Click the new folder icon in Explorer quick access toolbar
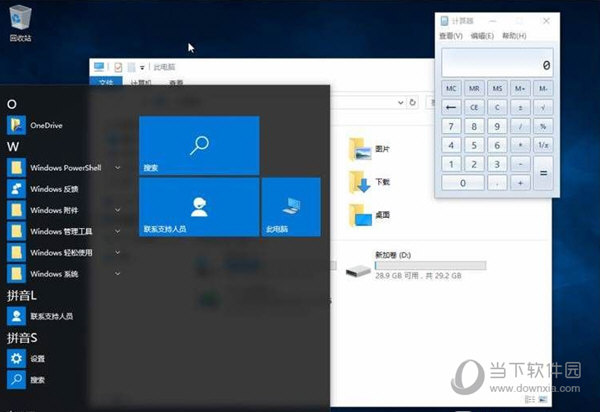 (x=131, y=67)
